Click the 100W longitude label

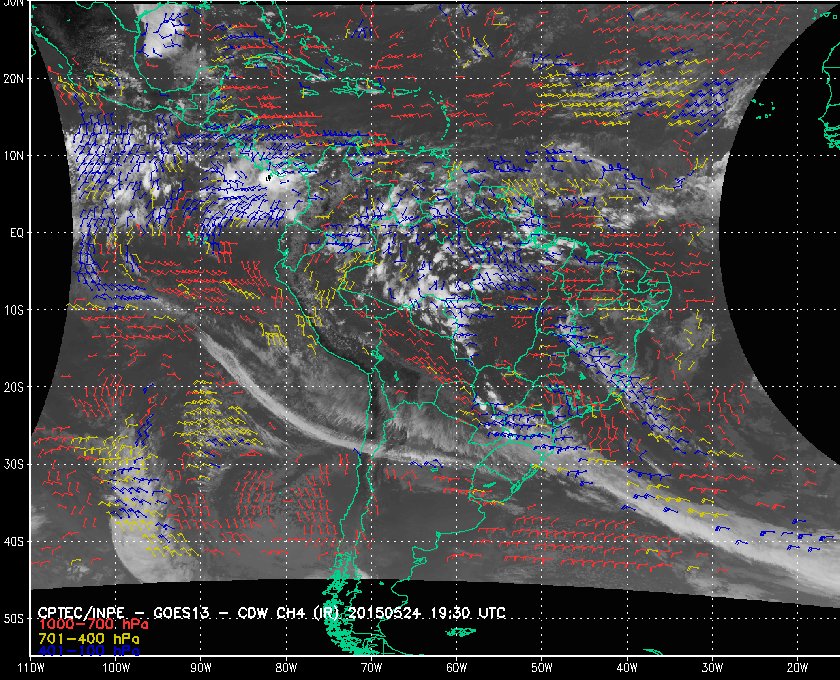tap(116, 668)
